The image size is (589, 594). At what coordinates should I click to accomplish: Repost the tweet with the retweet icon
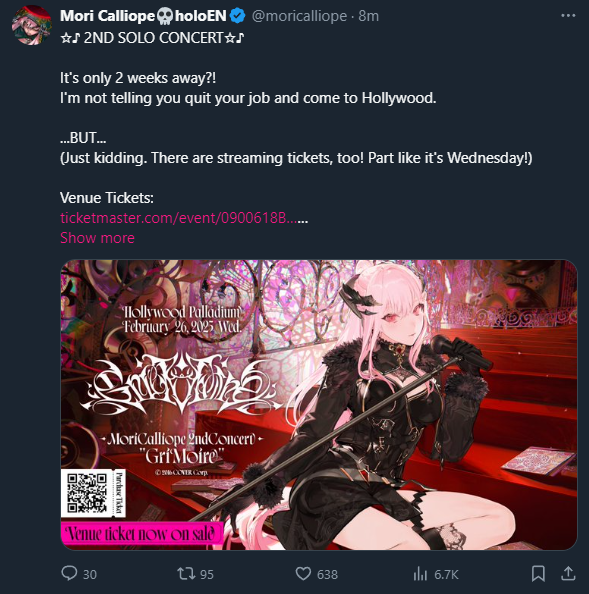[186, 574]
